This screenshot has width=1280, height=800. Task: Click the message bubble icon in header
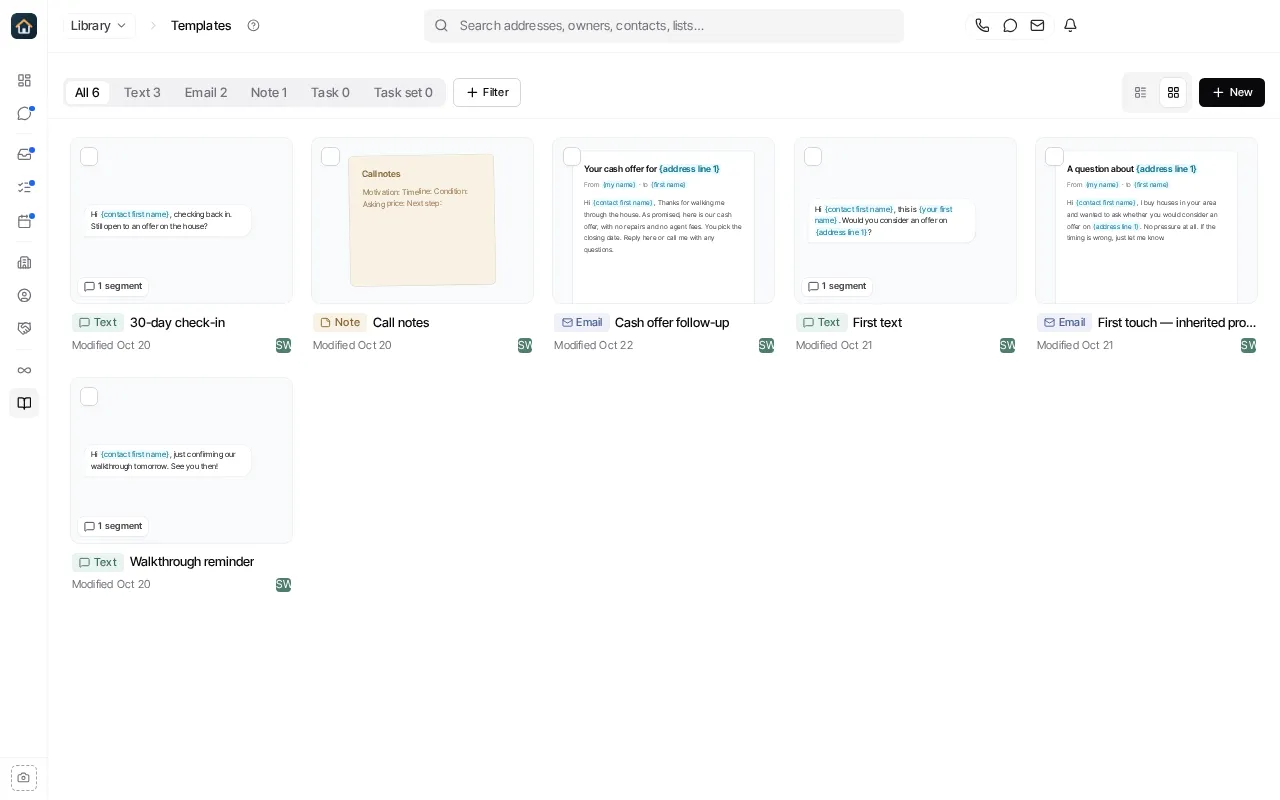pyautogui.click(x=1010, y=25)
